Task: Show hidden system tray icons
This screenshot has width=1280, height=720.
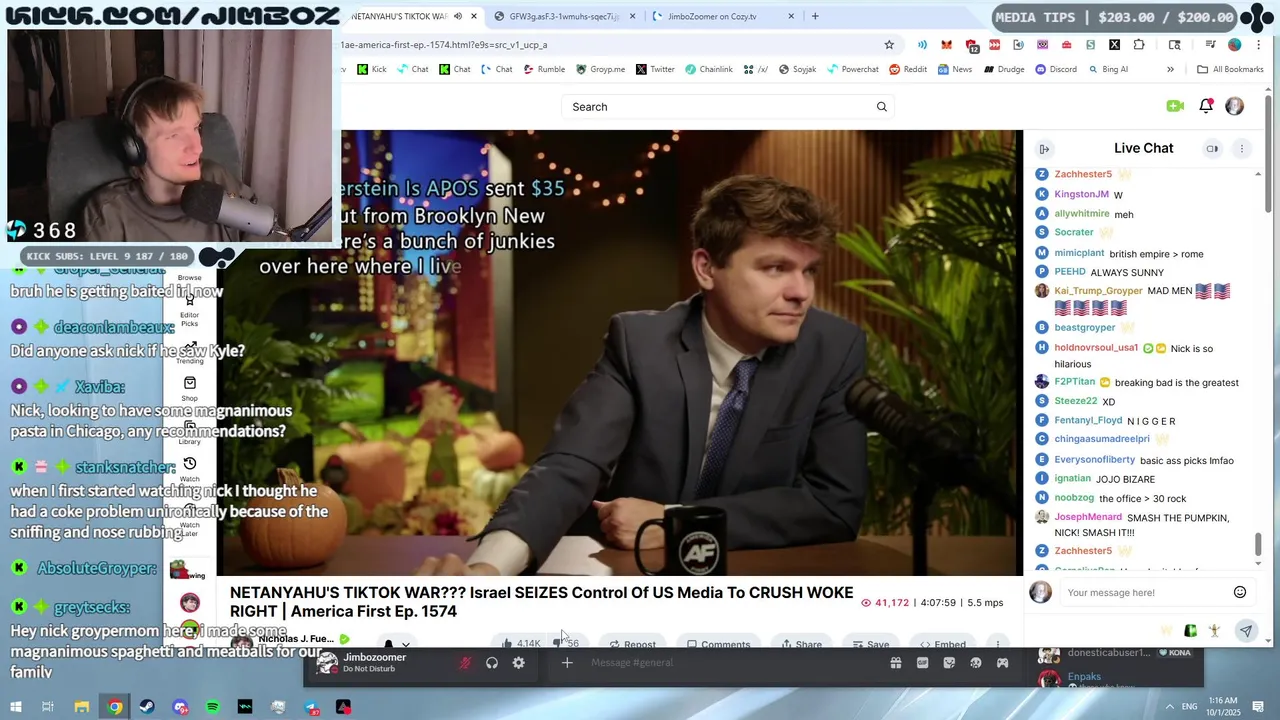Action: [1170, 707]
